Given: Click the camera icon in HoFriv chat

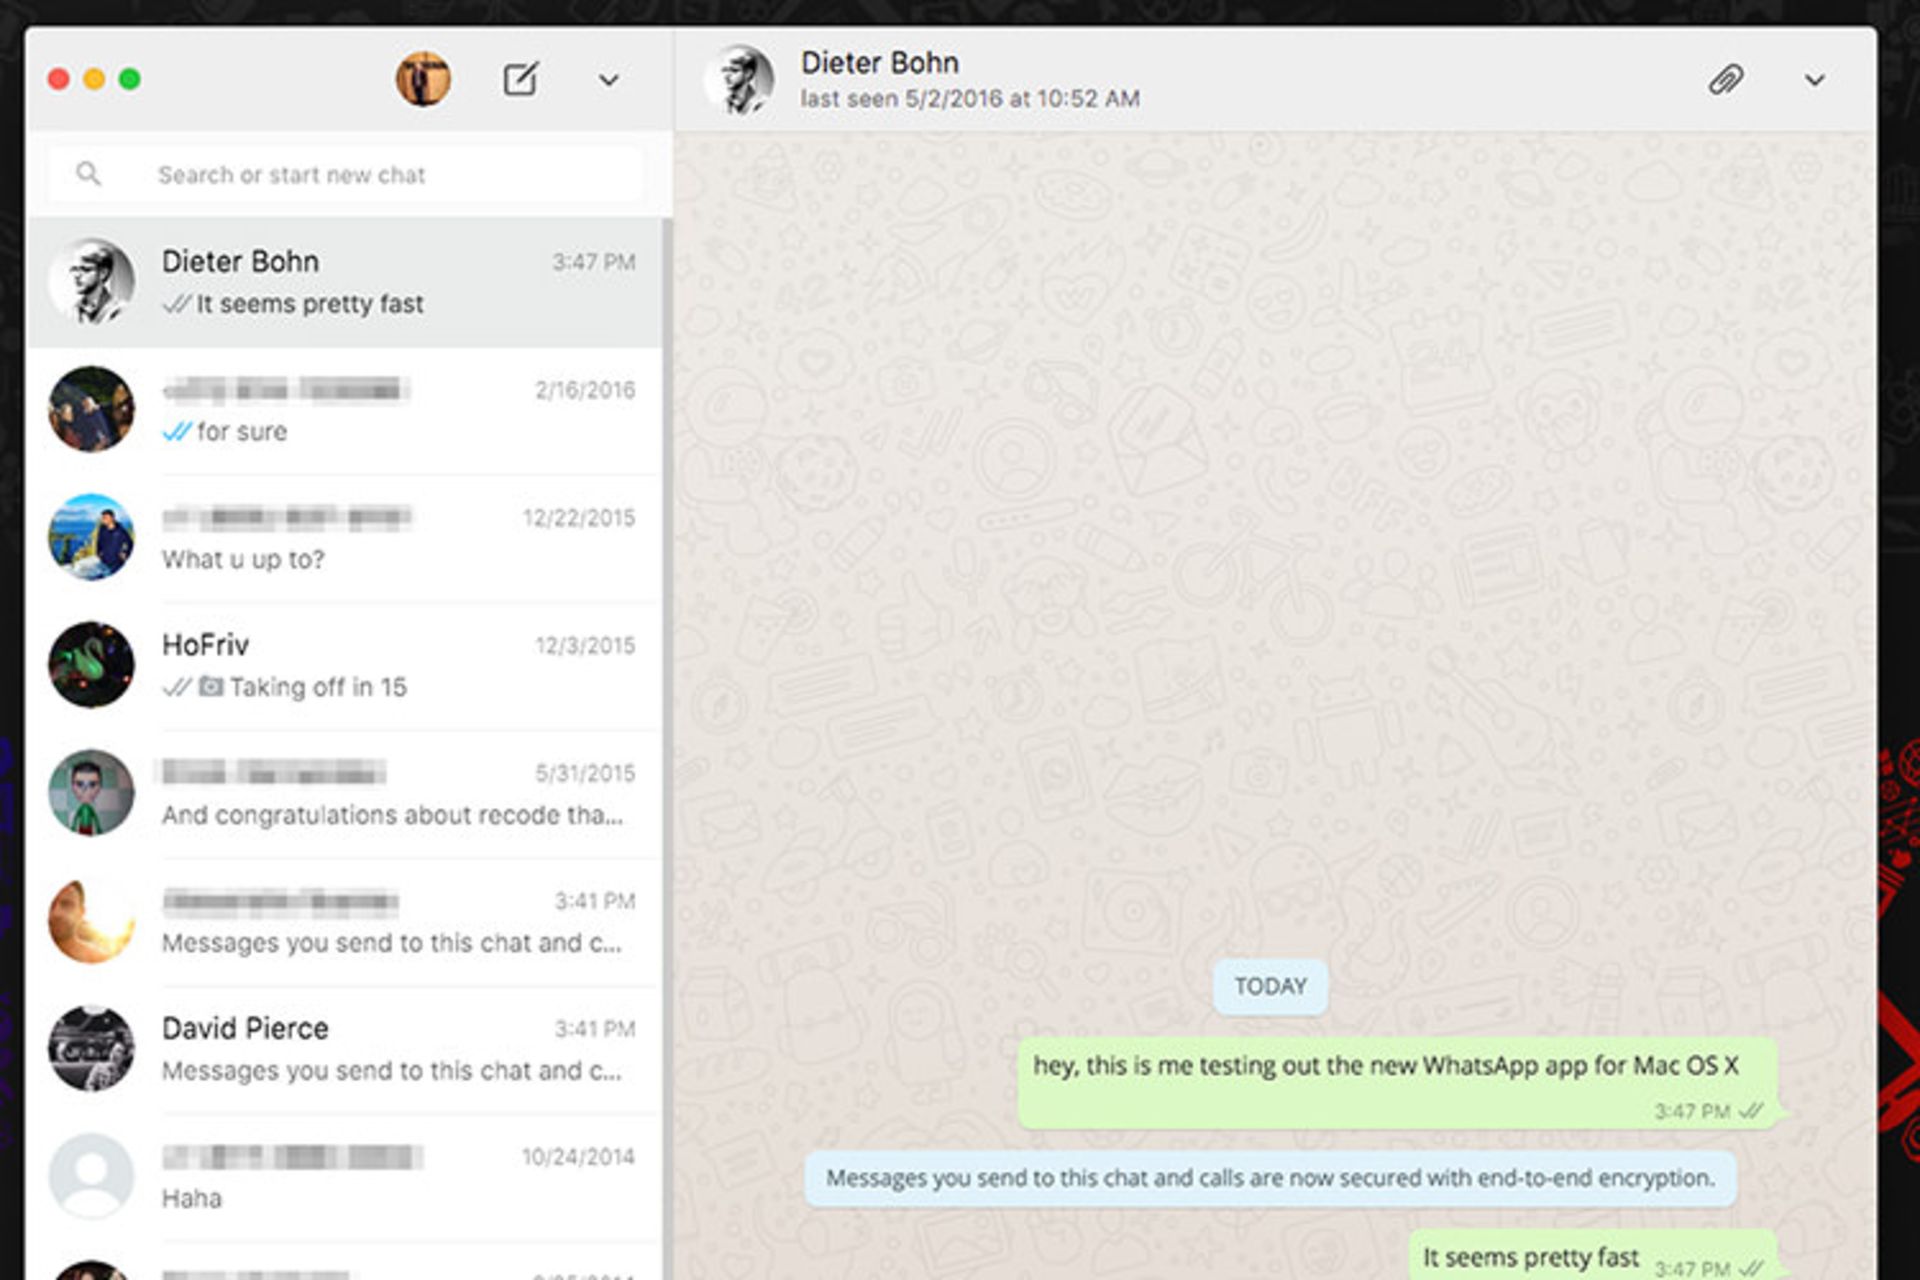Looking at the screenshot, I should pyautogui.click(x=211, y=686).
